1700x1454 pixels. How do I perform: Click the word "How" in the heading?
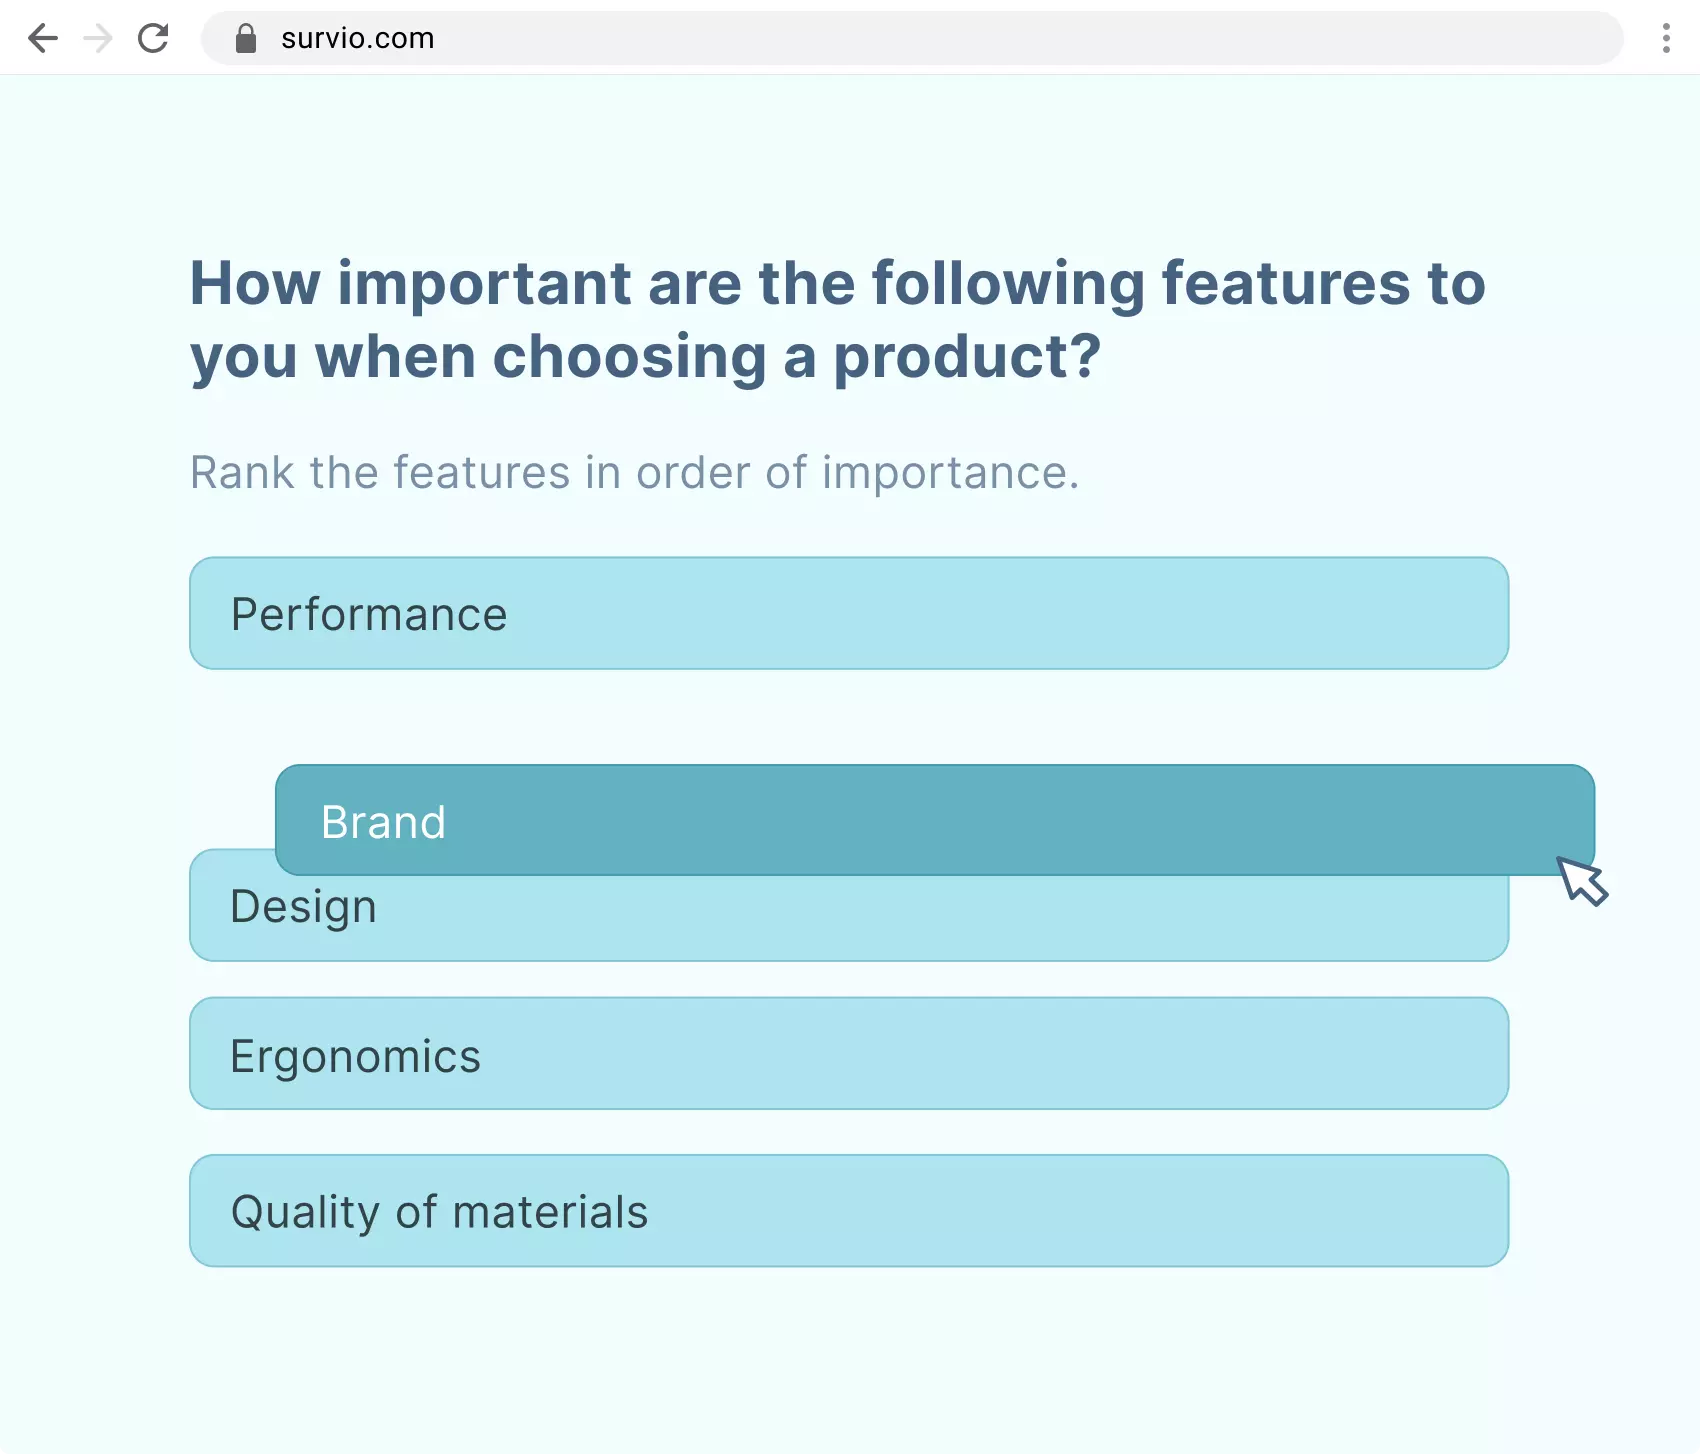click(255, 283)
